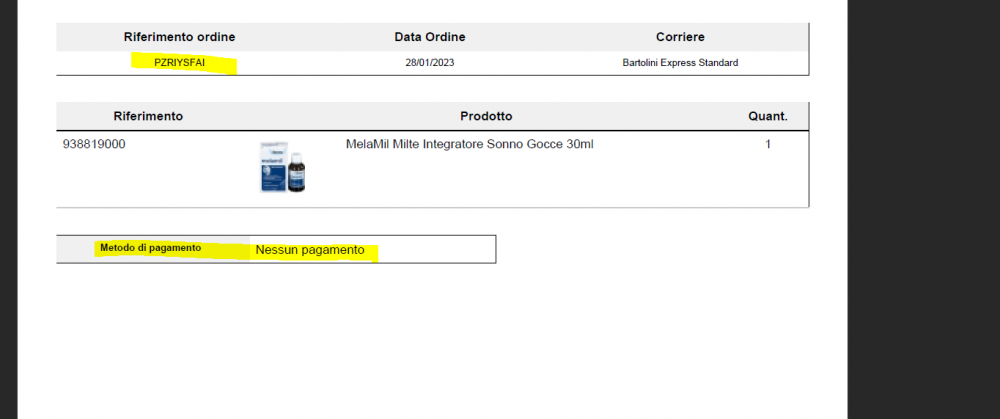Screen dimensions: 1000x419
Task: Select the Bartolini Express Standard courier text
Action: click(680, 63)
